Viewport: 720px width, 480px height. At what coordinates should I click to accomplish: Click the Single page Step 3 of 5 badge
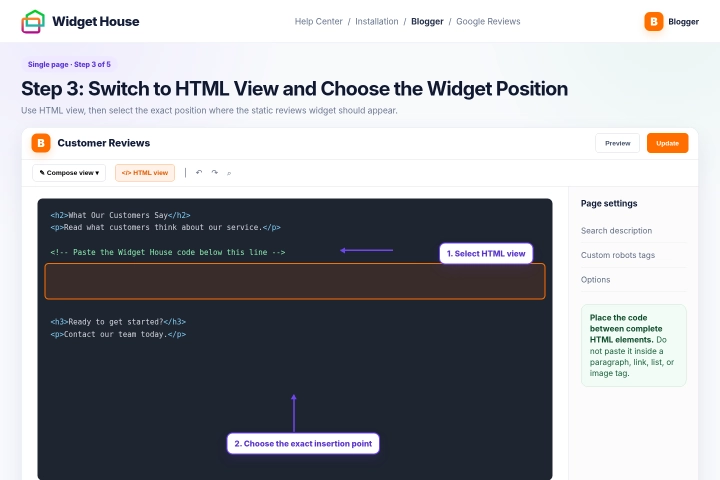69,64
